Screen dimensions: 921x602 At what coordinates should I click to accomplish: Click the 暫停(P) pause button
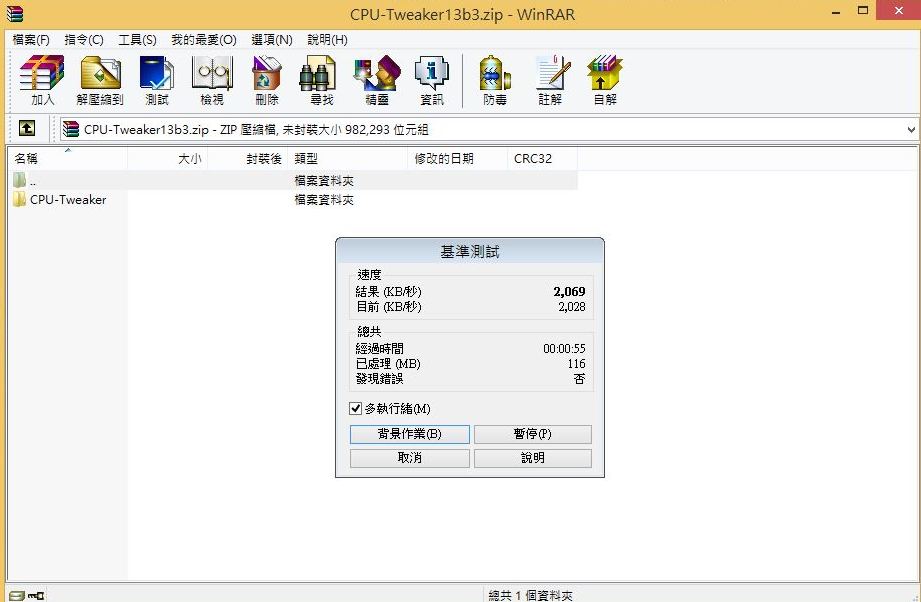[533, 434]
